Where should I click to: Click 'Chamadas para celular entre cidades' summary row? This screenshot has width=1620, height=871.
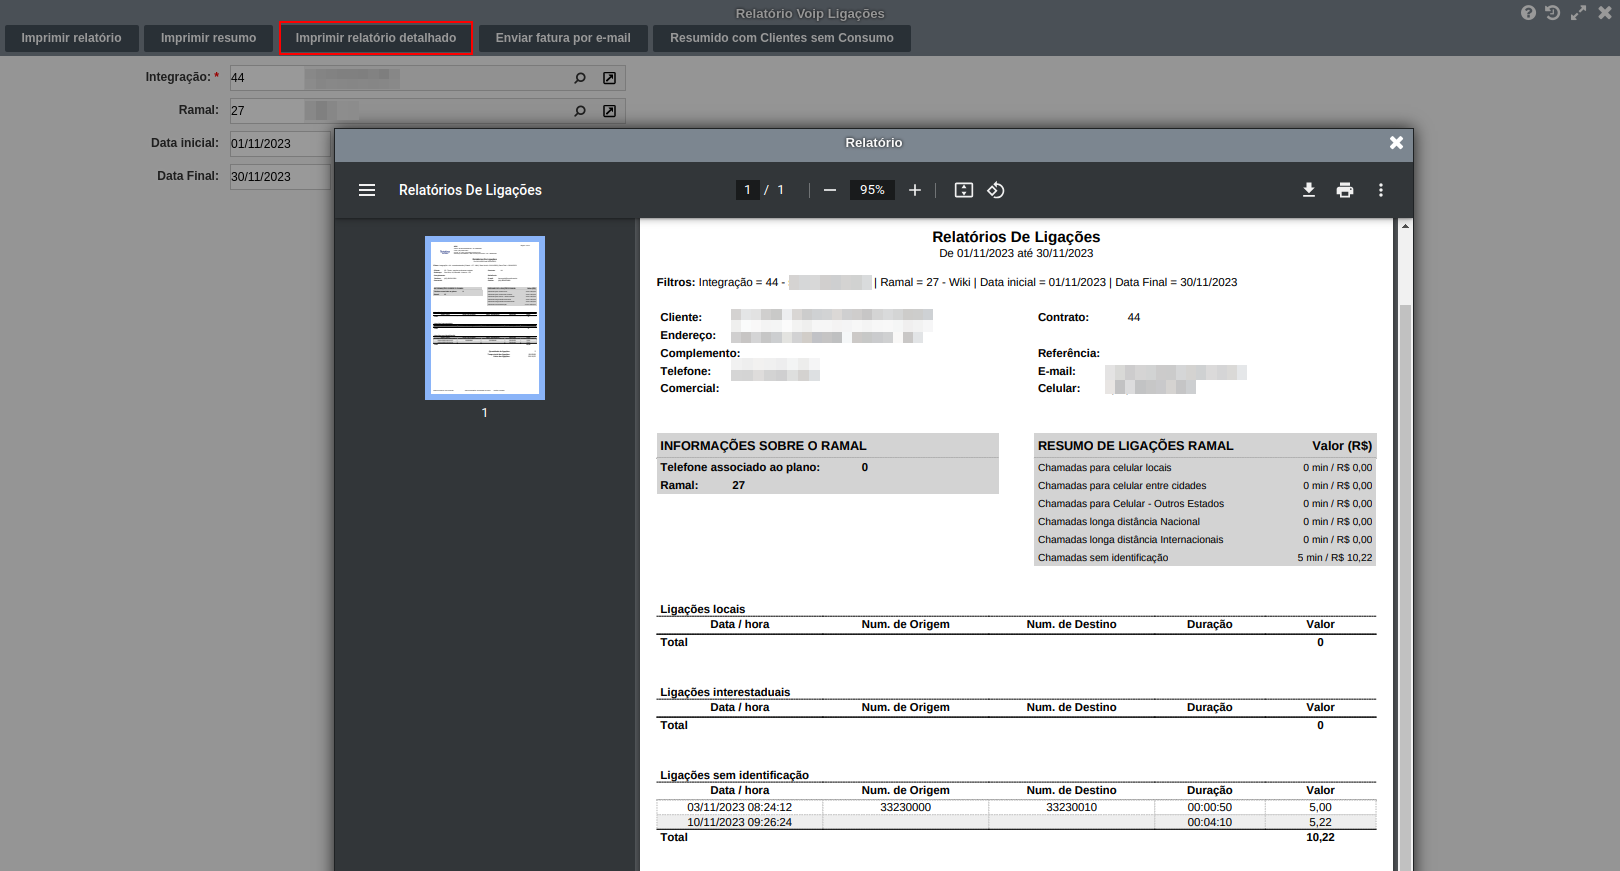pyautogui.click(x=1205, y=486)
